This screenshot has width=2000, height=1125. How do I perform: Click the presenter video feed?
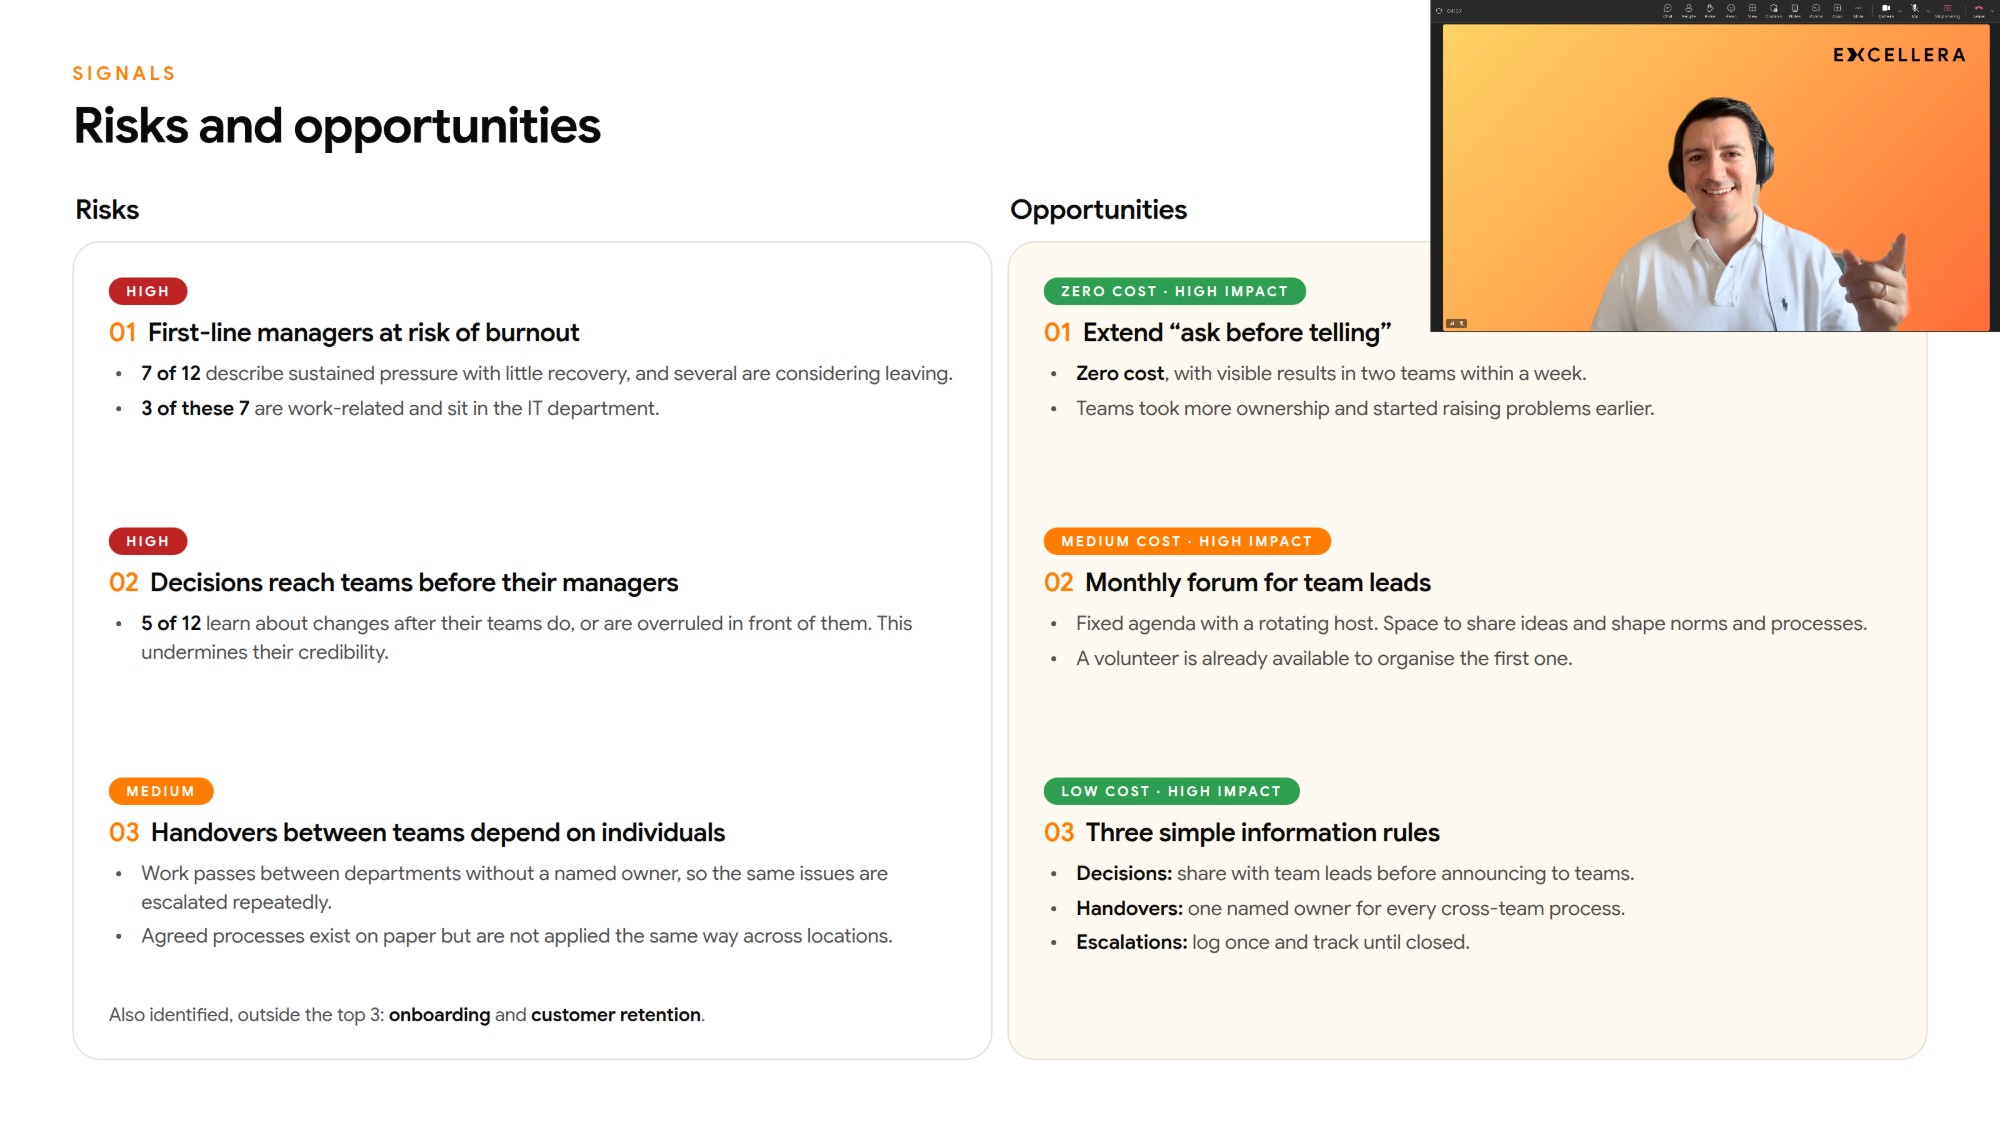click(1715, 177)
